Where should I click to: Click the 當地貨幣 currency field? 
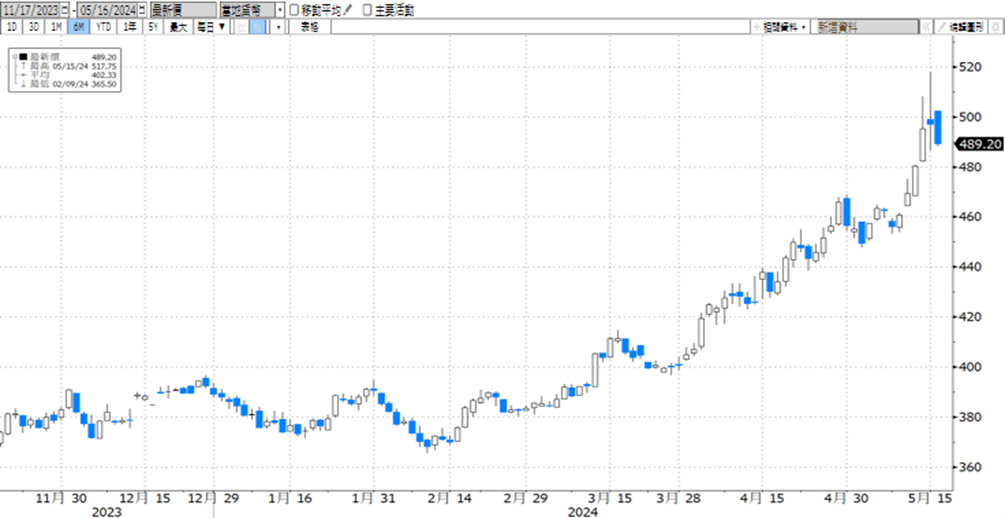point(247,10)
